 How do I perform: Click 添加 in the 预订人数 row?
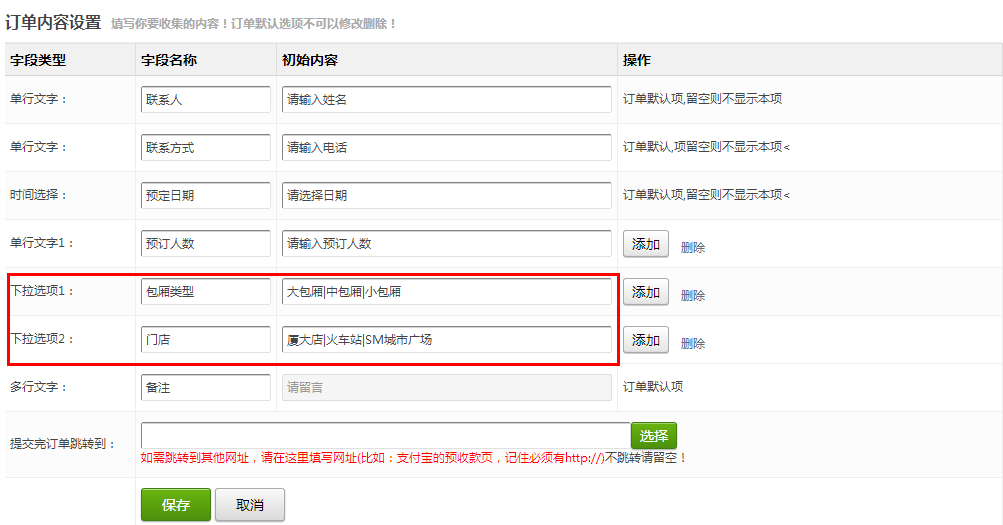click(x=645, y=244)
